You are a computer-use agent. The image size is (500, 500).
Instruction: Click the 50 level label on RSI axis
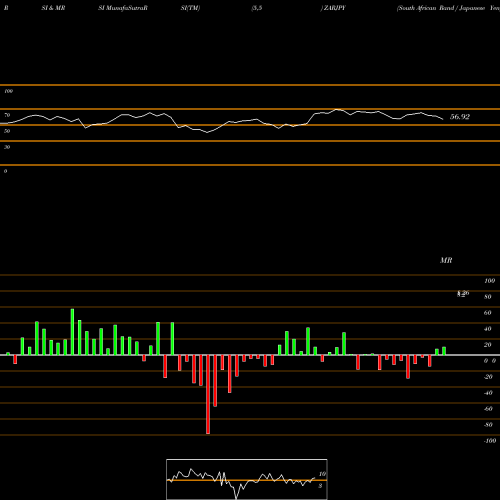(7, 131)
